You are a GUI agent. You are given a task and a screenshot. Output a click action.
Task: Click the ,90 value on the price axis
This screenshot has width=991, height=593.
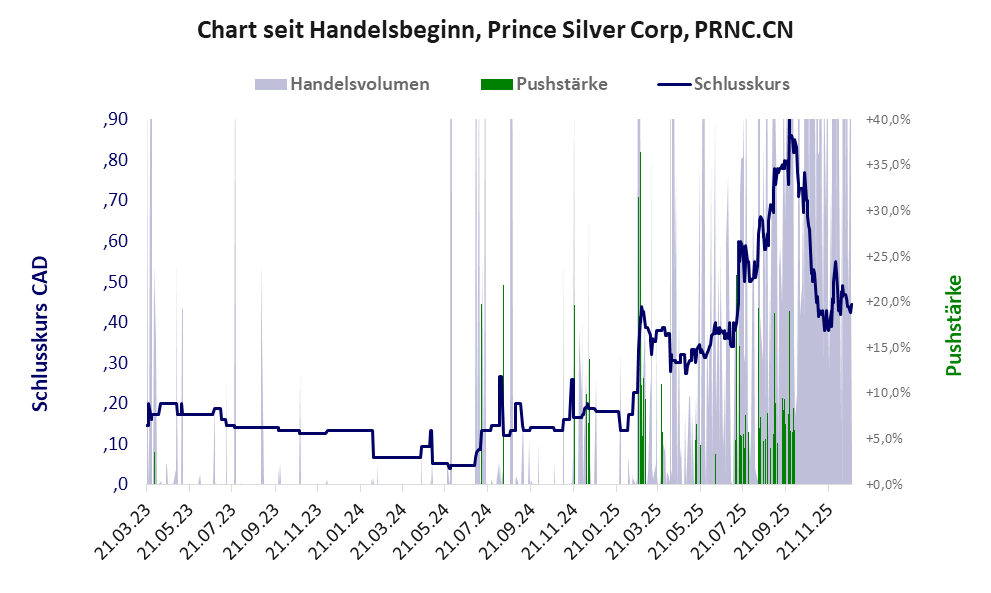pyautogui.click(x=115, y=120)
